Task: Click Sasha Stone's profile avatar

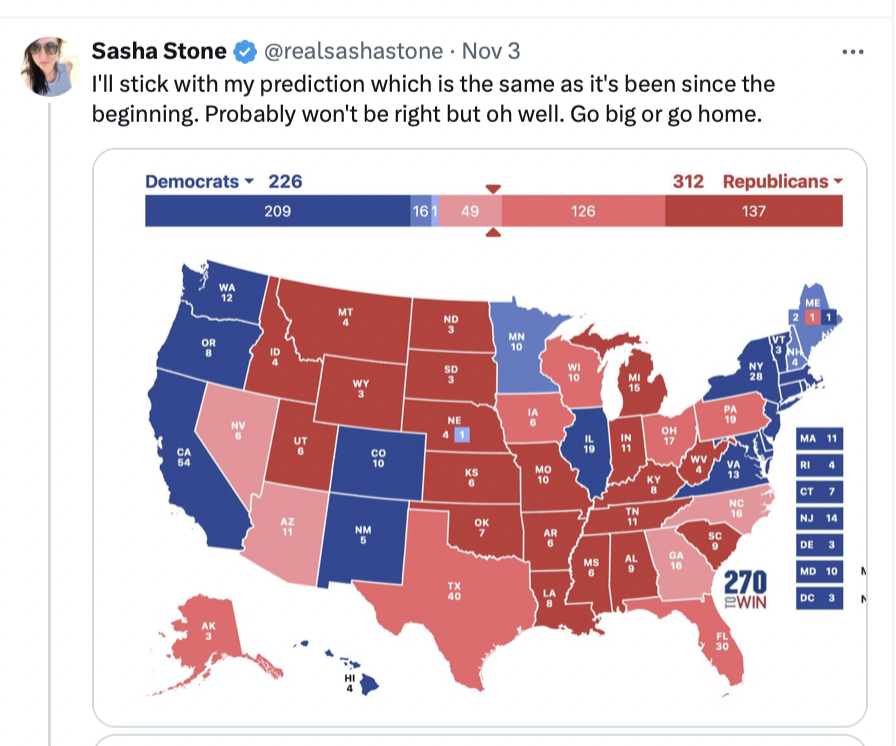Action: coord(49,66)
